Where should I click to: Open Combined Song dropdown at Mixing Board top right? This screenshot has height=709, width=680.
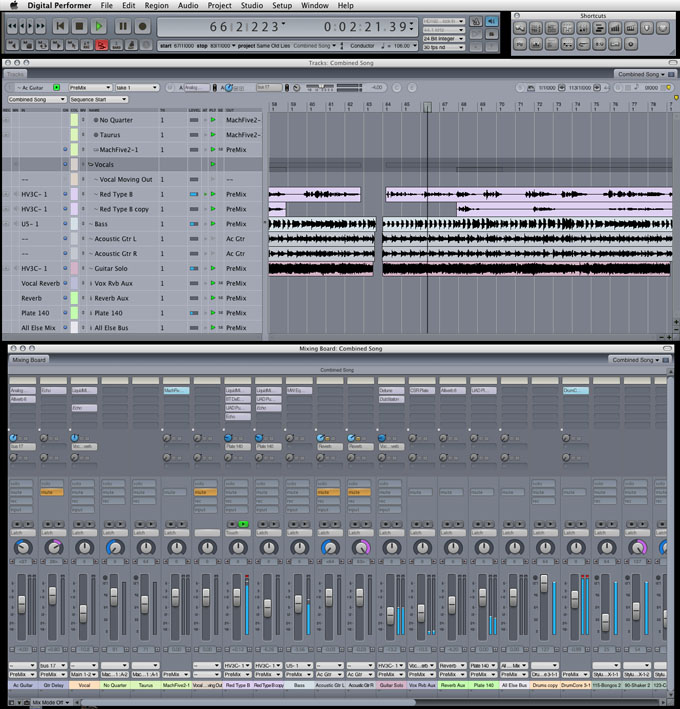click(635, 360)
